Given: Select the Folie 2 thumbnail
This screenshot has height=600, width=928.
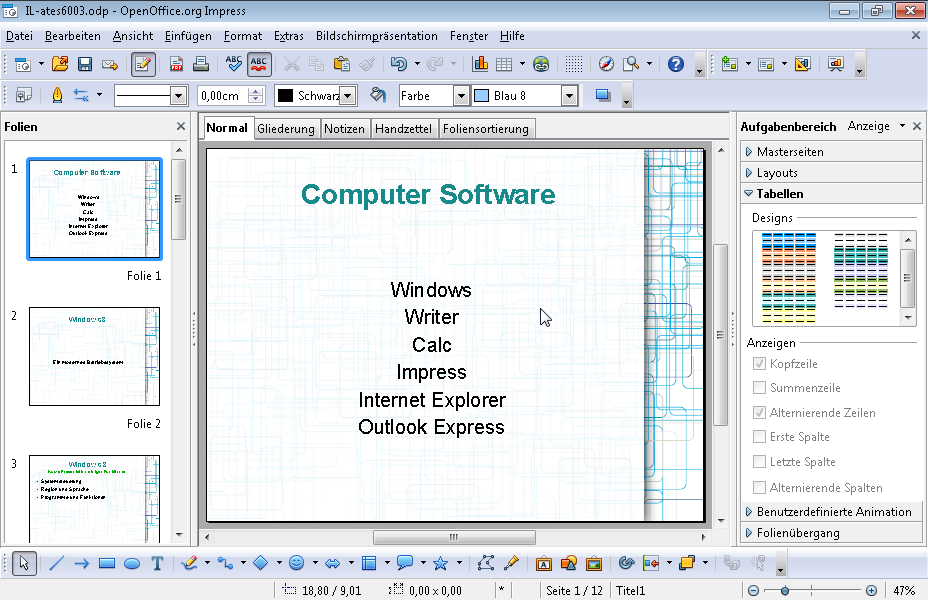Looking at the screenshot, I should point(94,356).
